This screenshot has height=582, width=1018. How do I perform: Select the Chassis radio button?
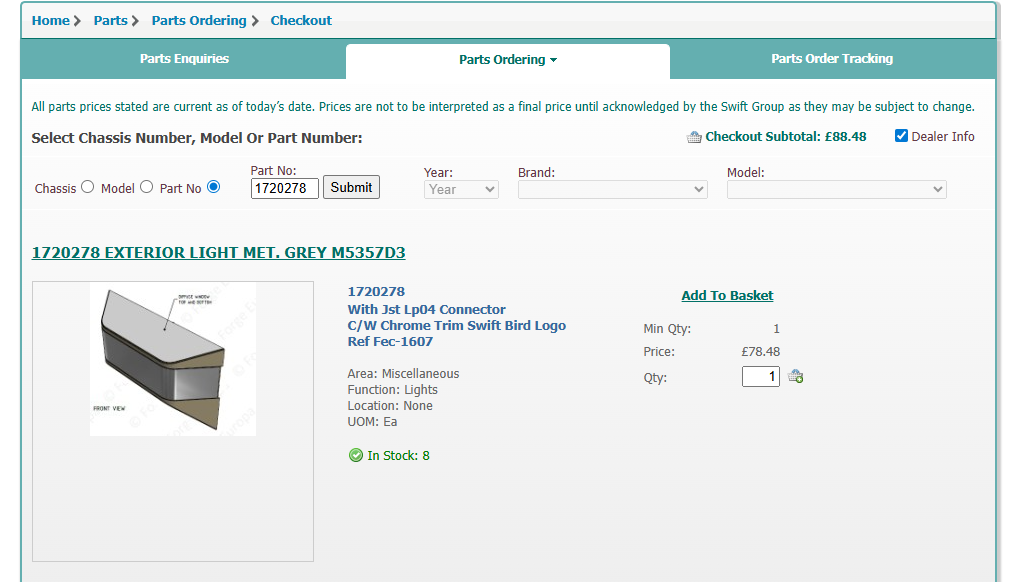click(87, 187)
